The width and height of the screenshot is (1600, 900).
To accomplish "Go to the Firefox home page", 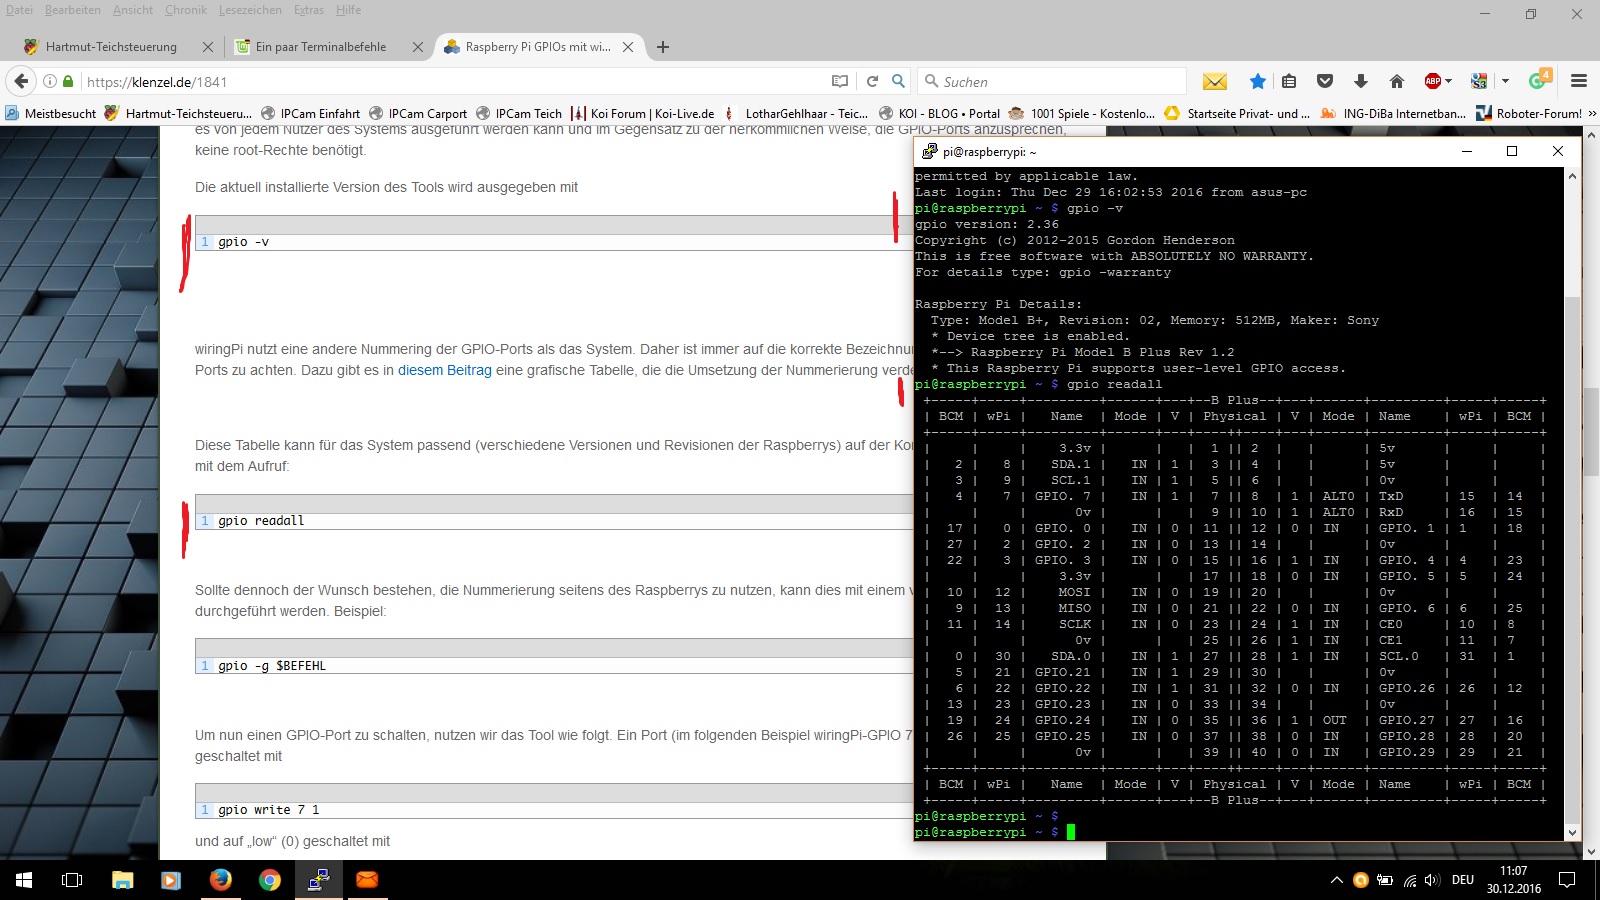I will point(1396,81).
